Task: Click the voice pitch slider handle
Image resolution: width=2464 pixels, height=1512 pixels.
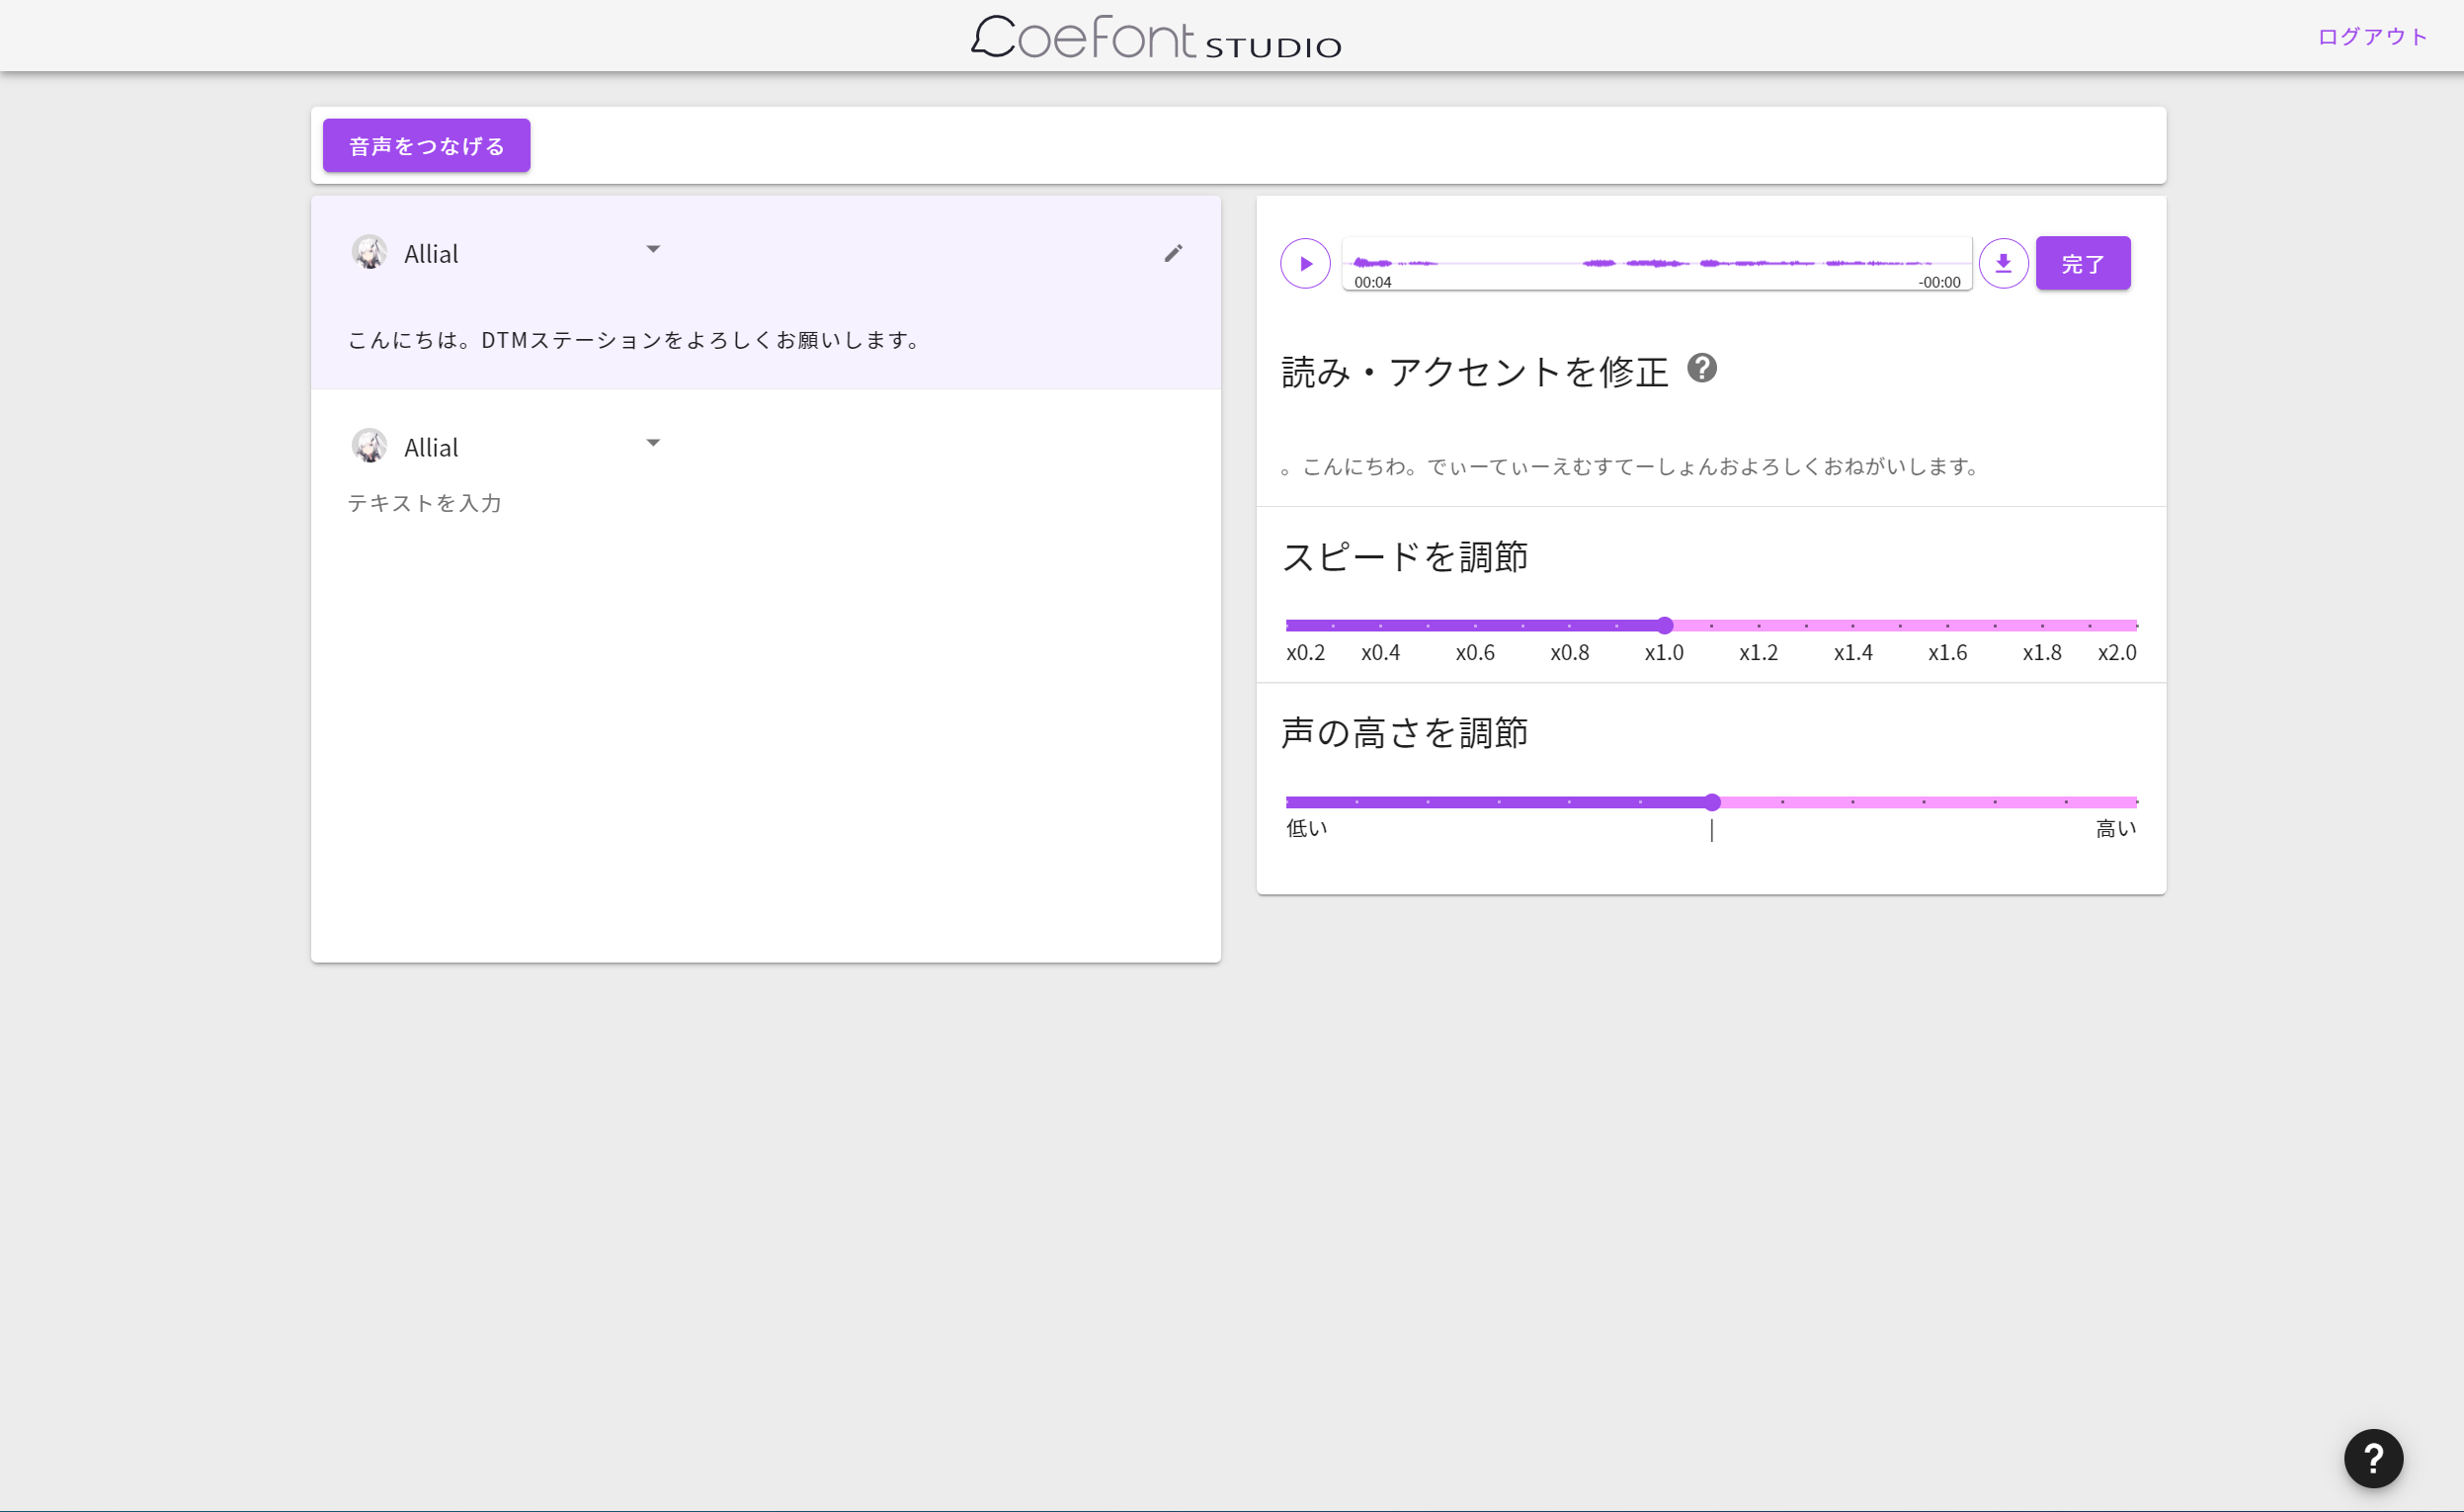Action: [1712, 802]
